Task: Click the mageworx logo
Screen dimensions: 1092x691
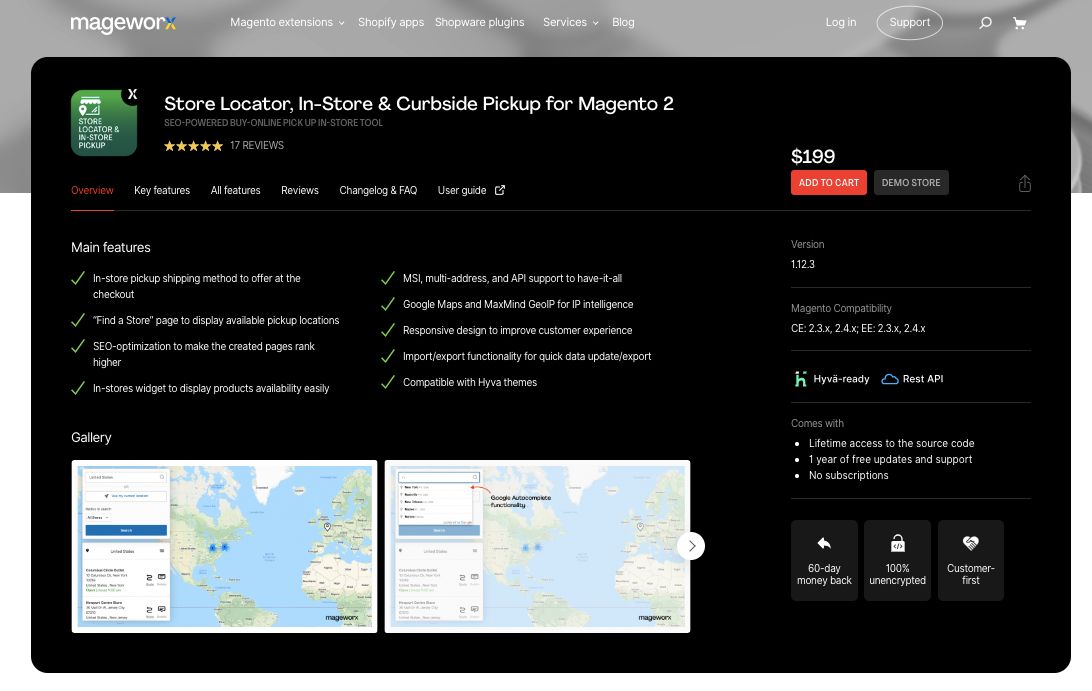Action: 123,23
